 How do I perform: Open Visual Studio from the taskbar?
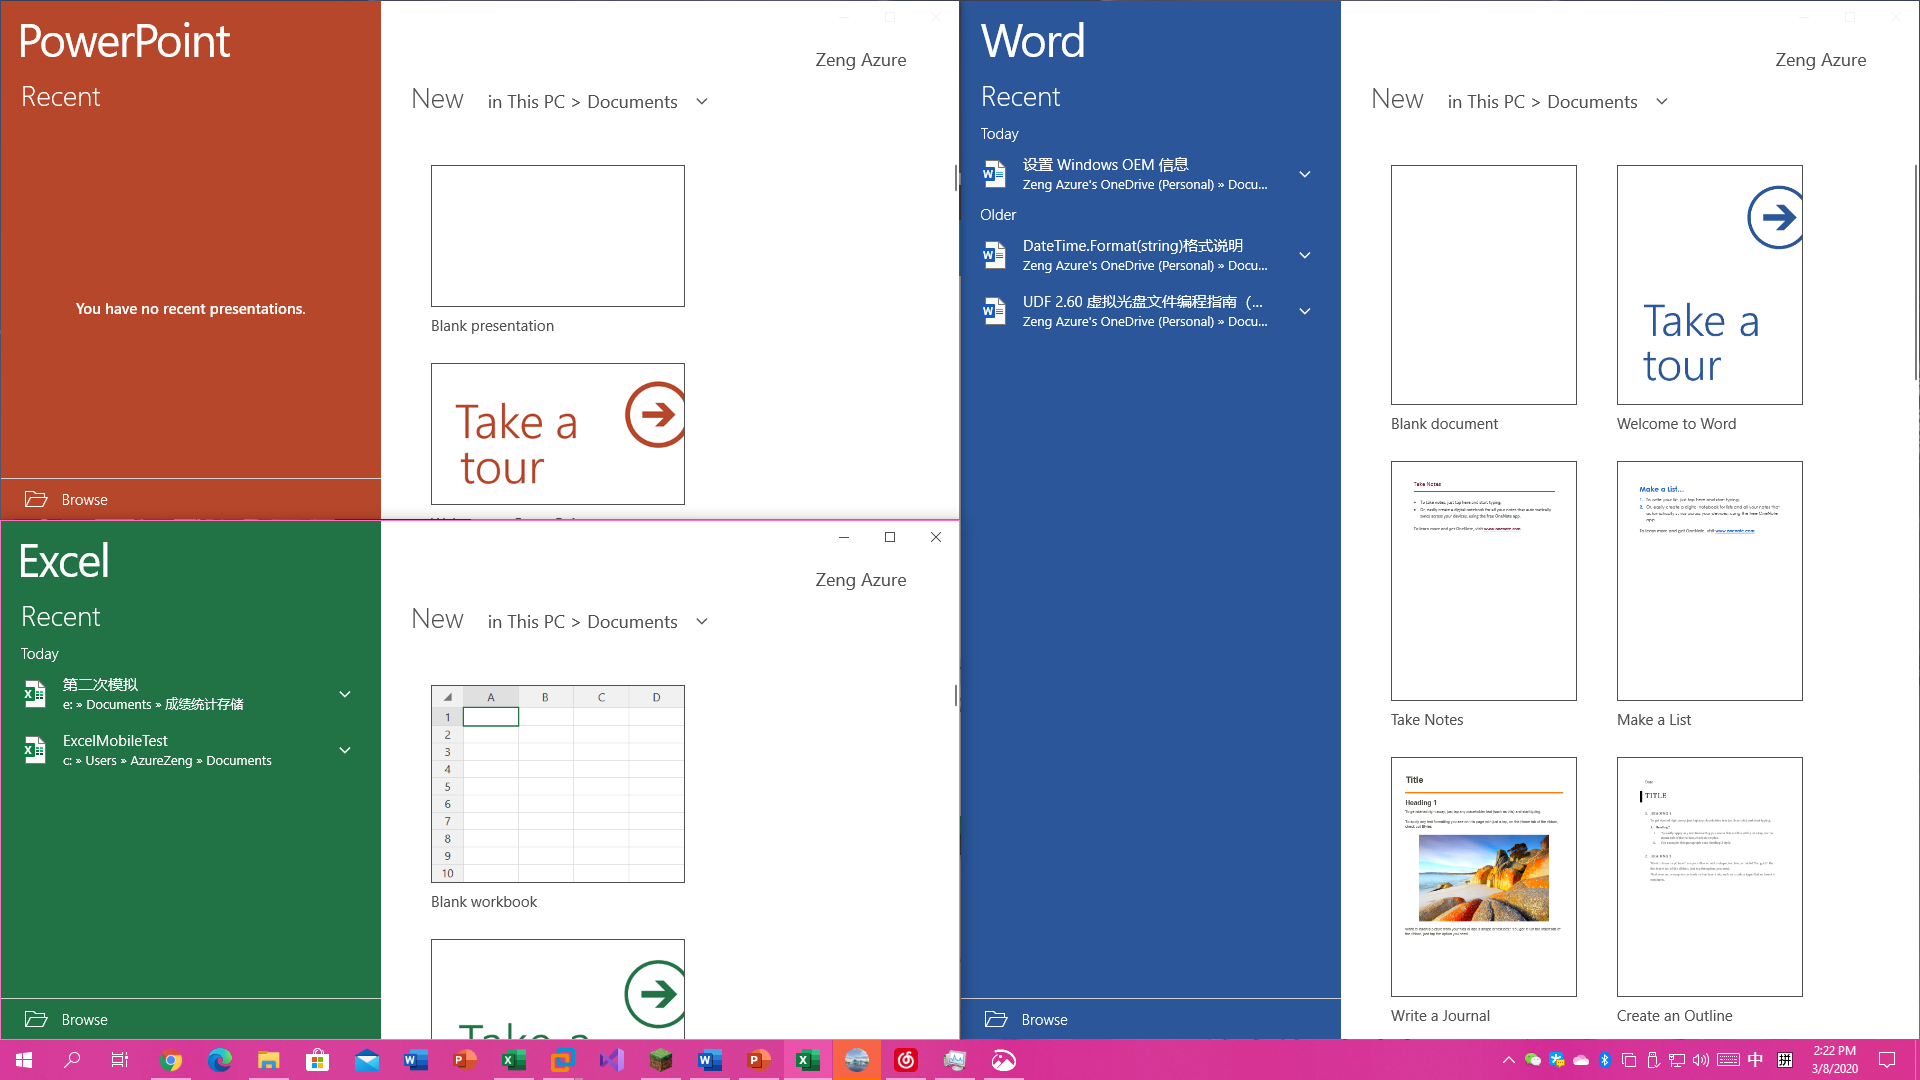pyautogui.click(x=611, y=1060)
